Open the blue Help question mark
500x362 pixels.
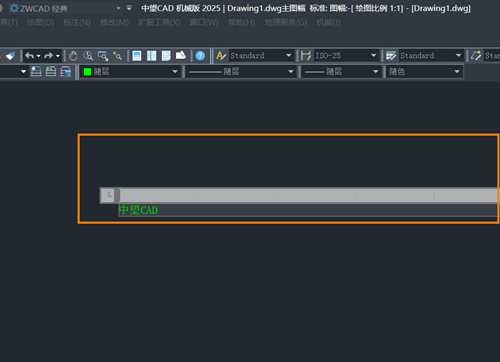(x=200, y=56)
